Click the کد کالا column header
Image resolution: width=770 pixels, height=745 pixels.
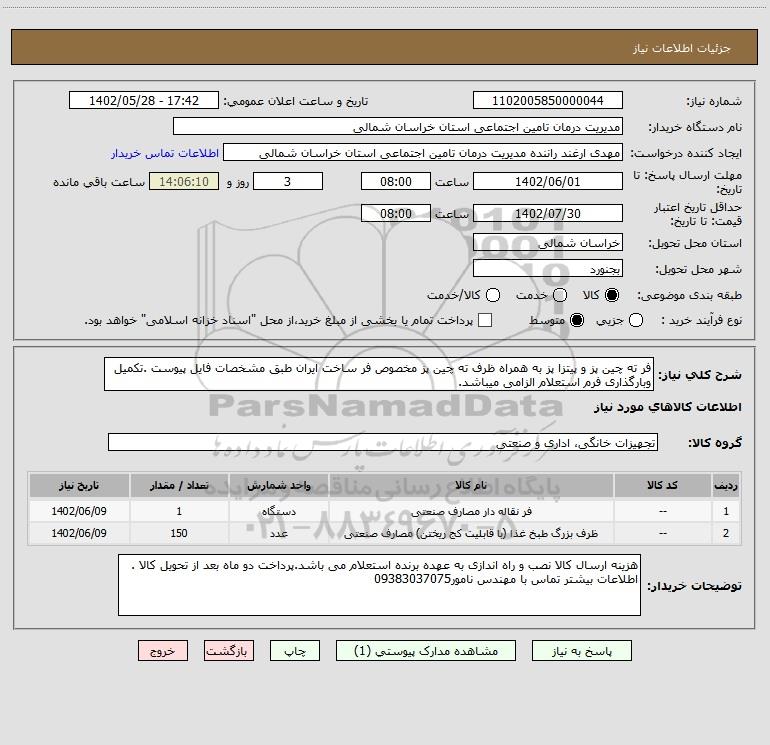click(662, 486)
